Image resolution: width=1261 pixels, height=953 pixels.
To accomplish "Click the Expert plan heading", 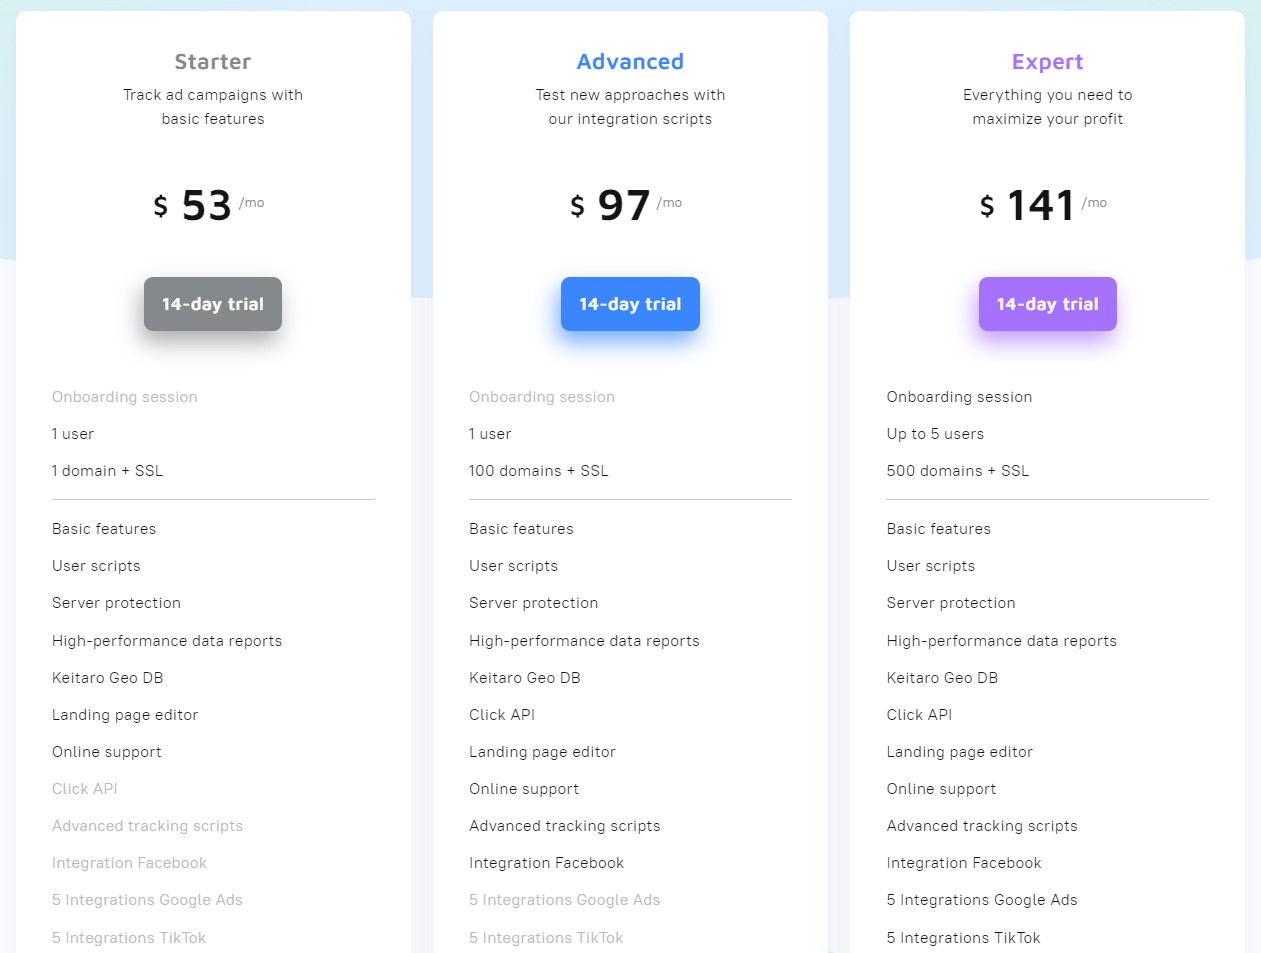I will click(x=1047, y=62).
